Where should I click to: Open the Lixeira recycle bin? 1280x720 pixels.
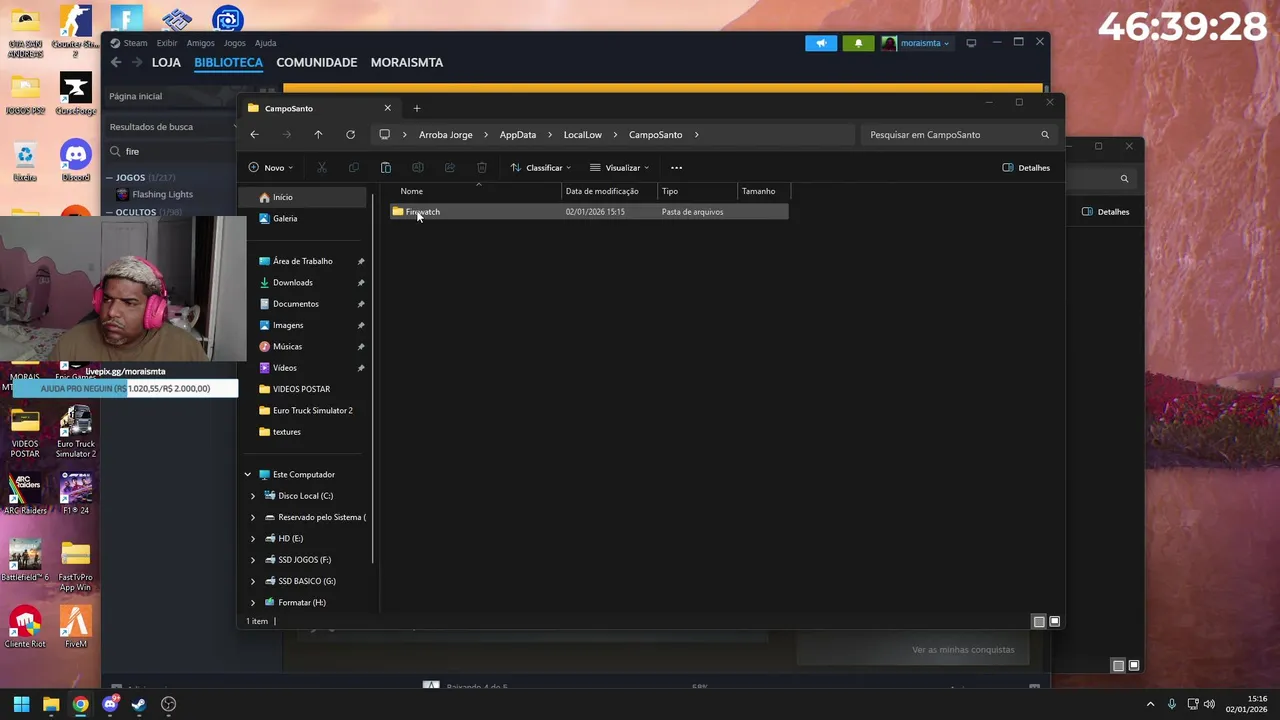[25, 160]
